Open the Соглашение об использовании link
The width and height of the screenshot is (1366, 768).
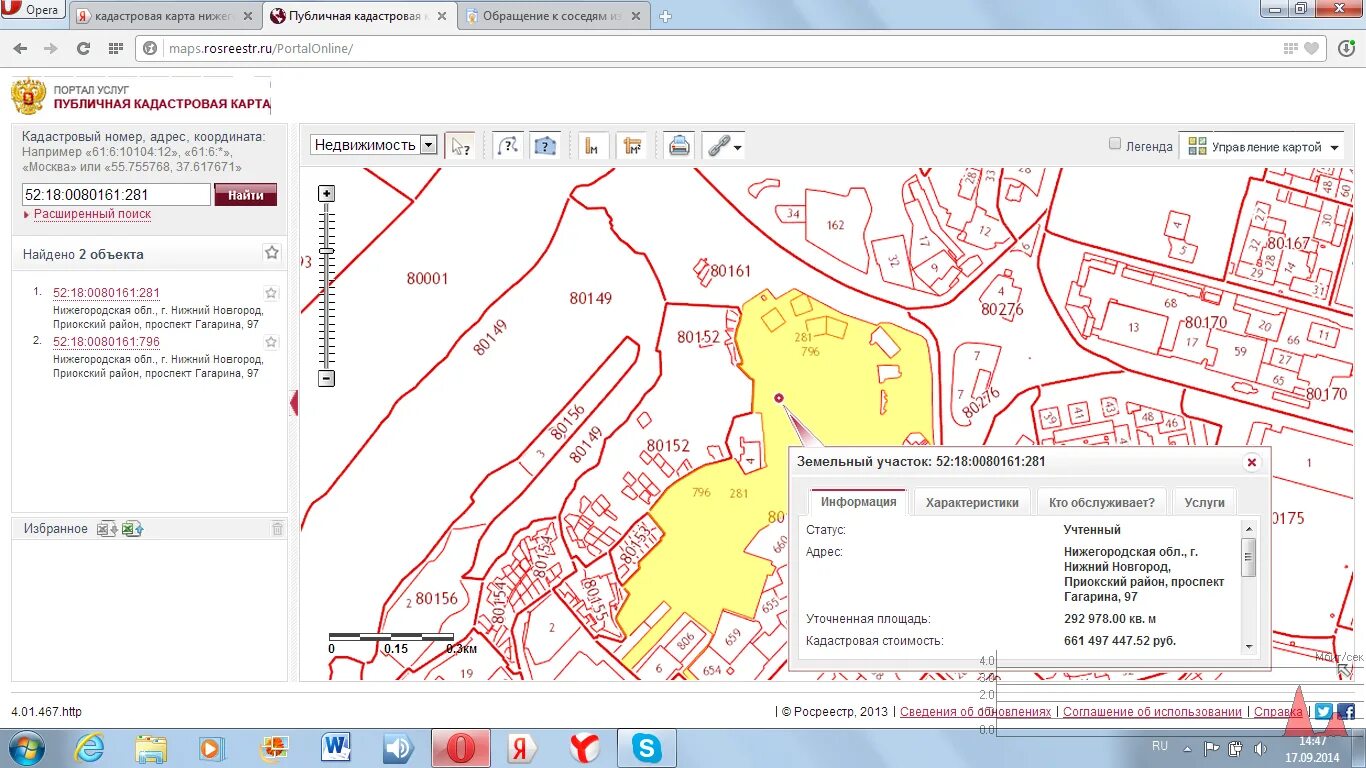click(x=1152, y=712)
